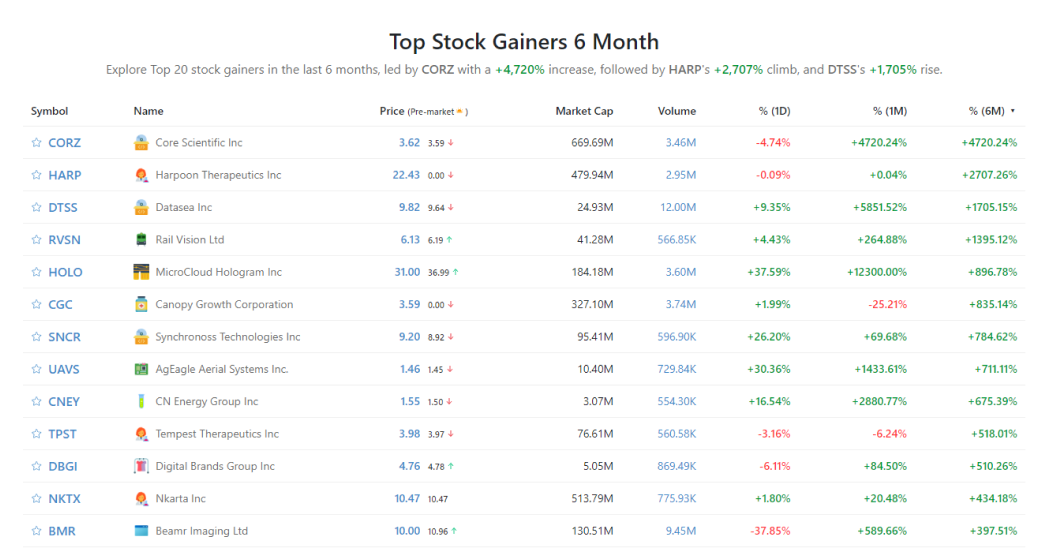Open the CORZ ticker link
This screenshot has height=550, width=1050.
[x=64, y=143]
